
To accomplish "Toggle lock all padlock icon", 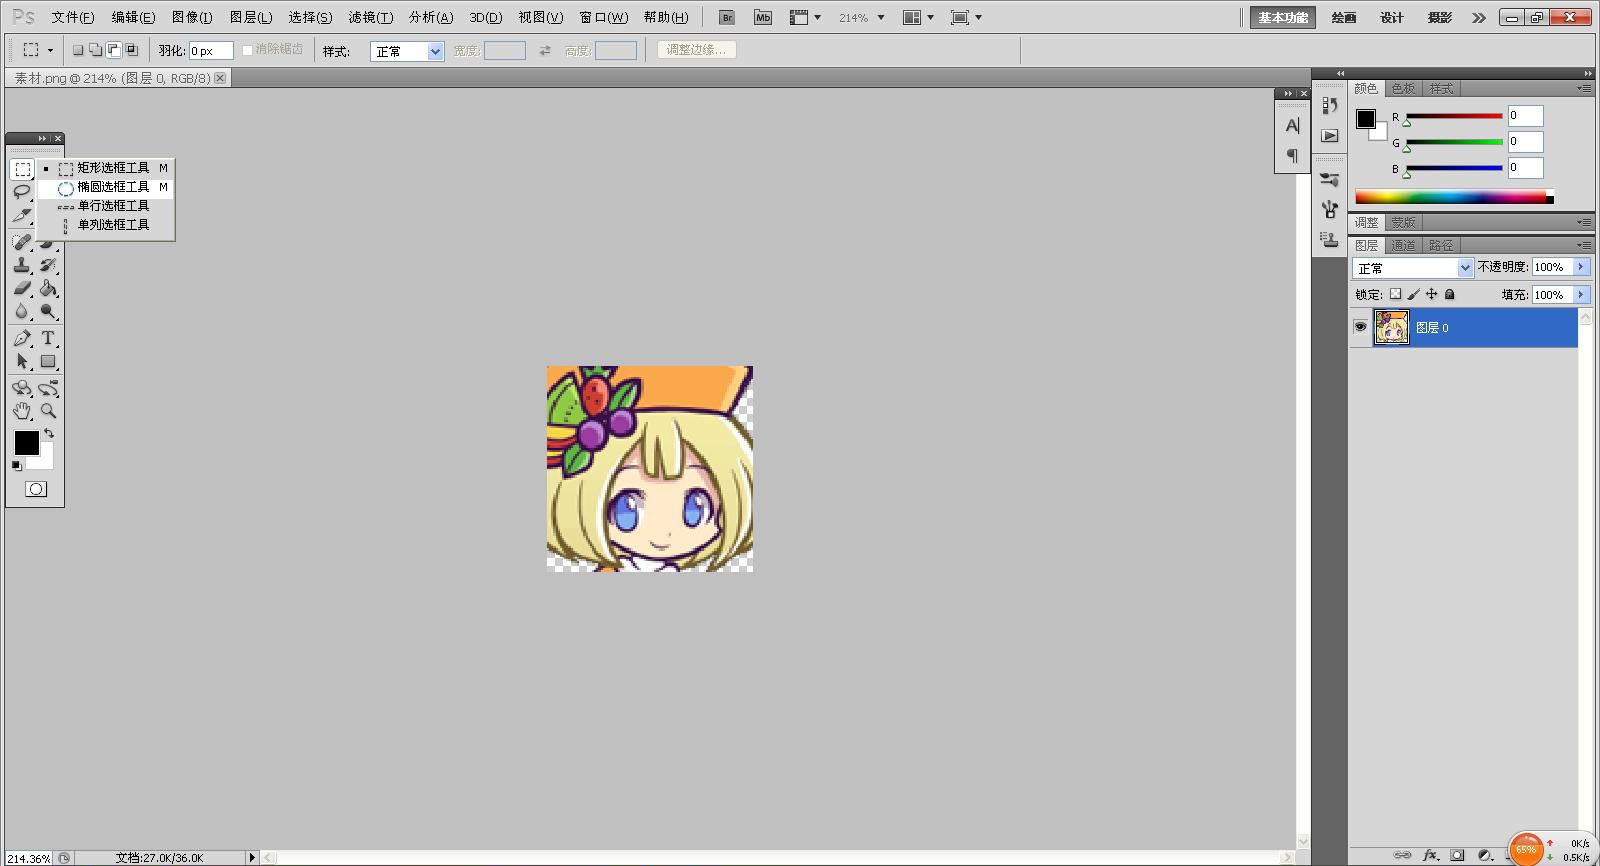I will (x=1450, y=294).
